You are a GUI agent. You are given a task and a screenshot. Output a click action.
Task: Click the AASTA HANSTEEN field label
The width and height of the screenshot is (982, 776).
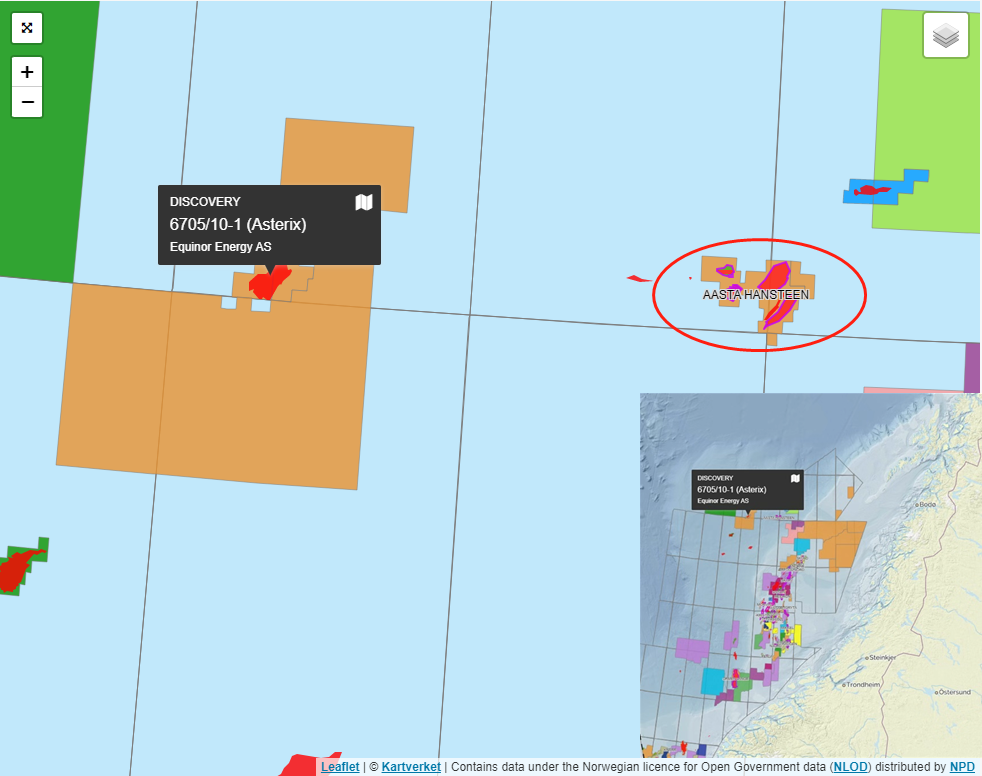pyautogui.click(x=755, y=295)
